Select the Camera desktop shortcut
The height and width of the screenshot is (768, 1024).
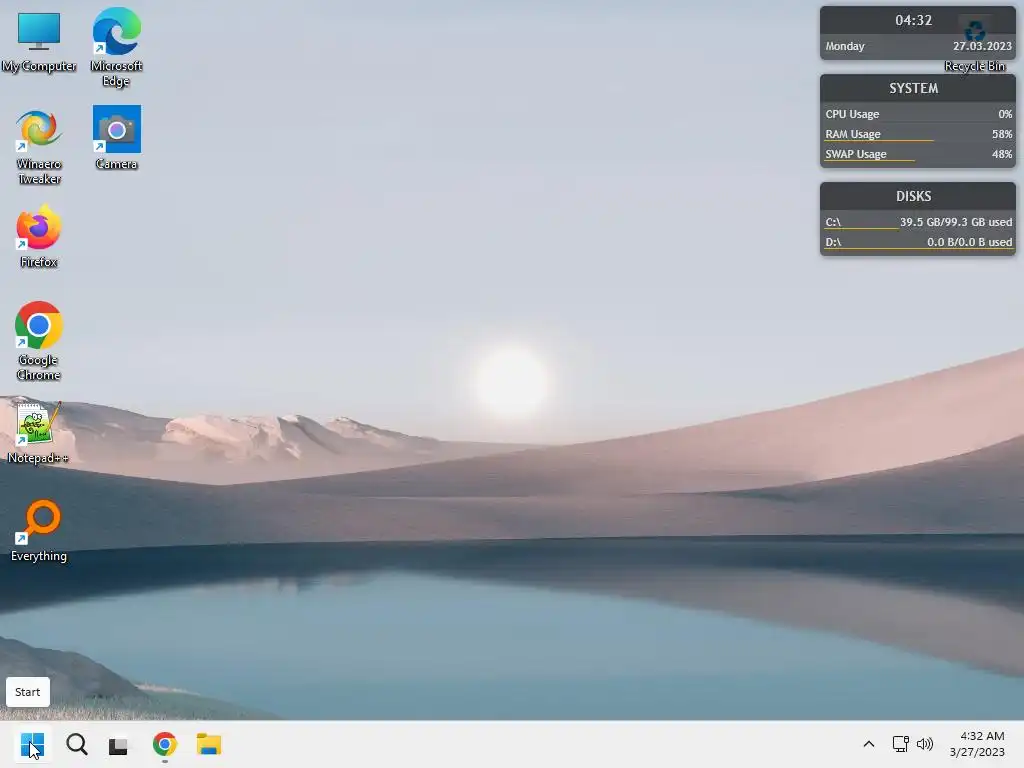116,138
